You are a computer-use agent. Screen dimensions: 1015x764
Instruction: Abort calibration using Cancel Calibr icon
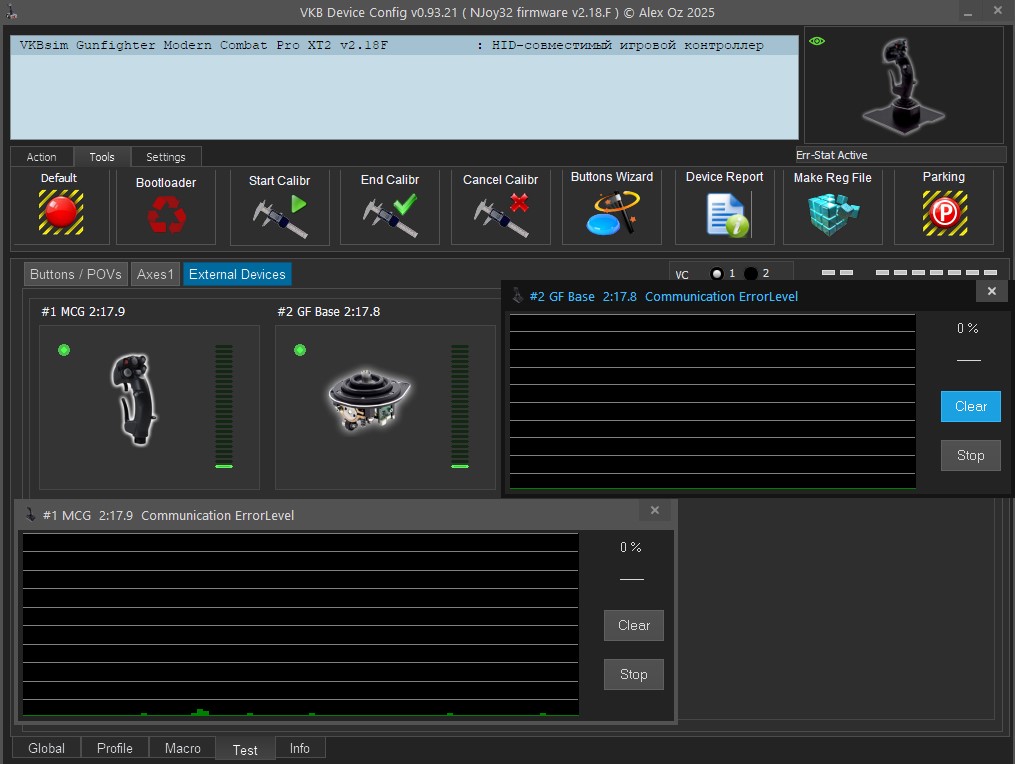coord(501,216)
